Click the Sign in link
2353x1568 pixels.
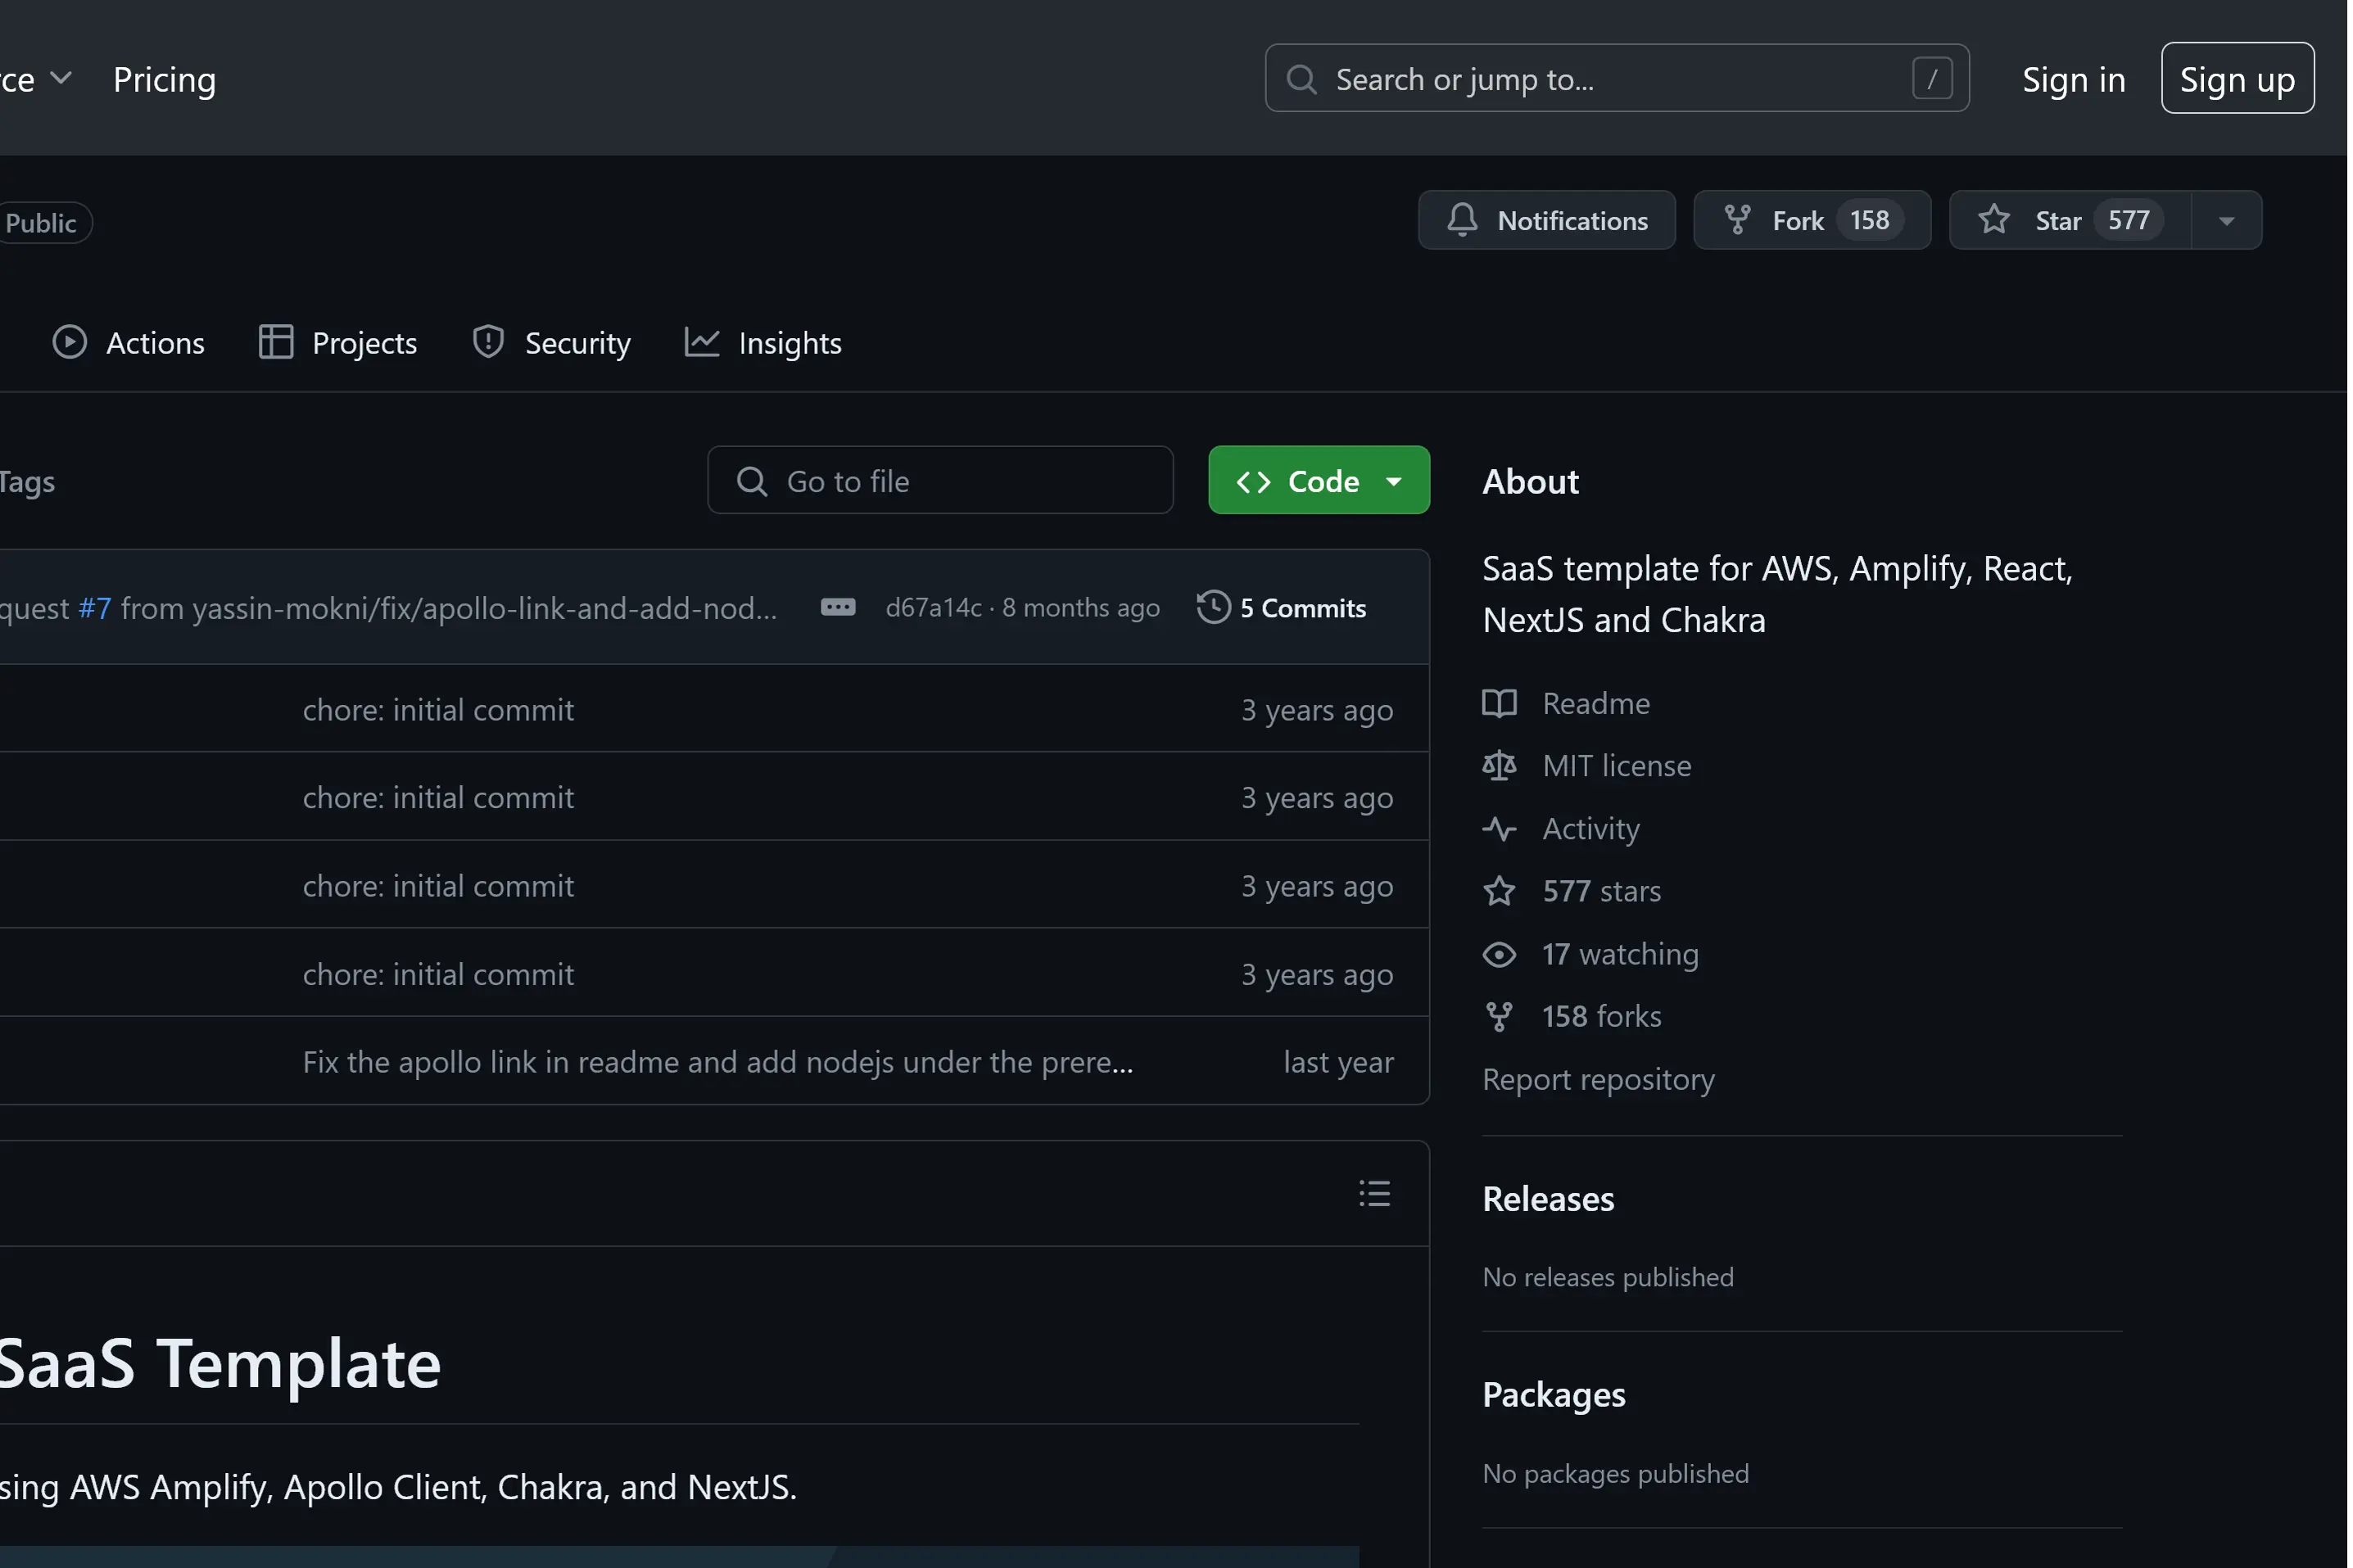[2073, 79]
